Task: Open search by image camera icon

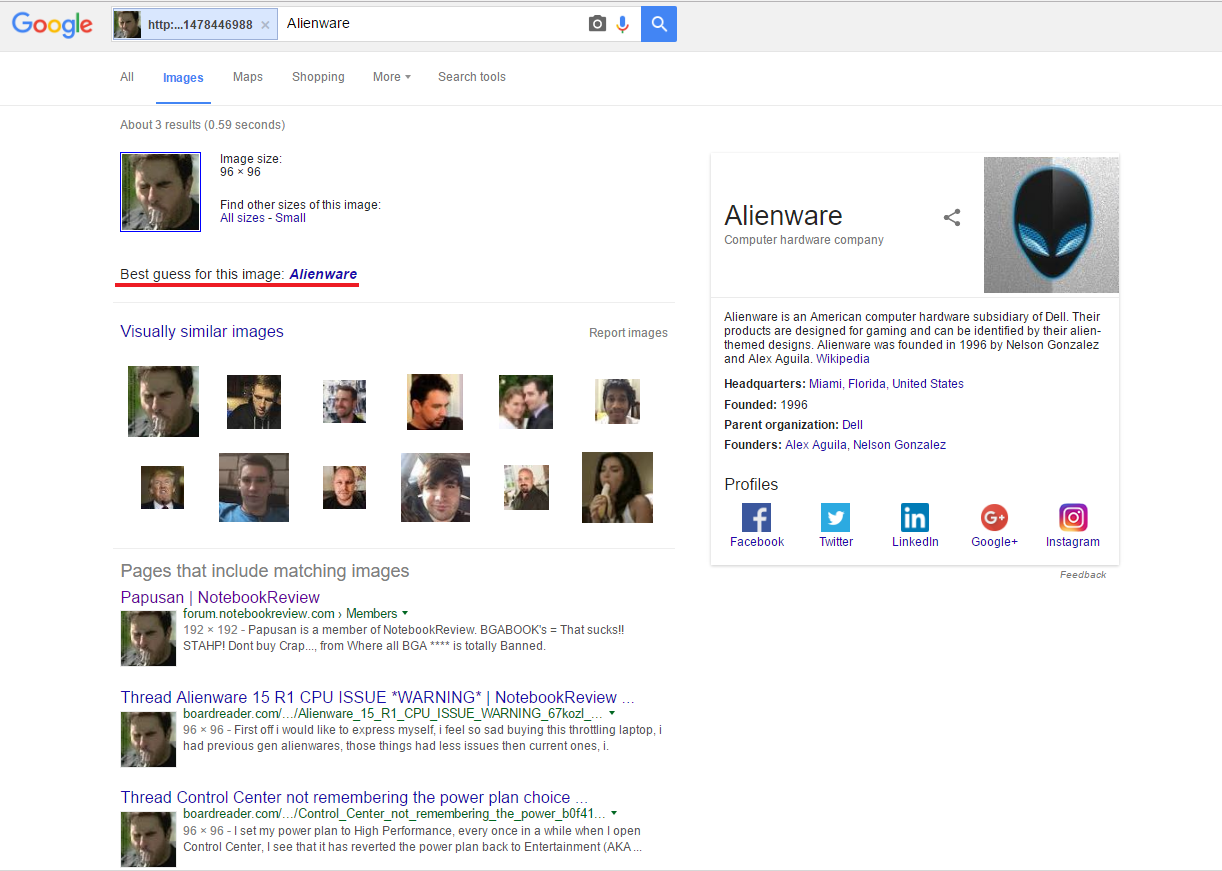Action: 597,24
